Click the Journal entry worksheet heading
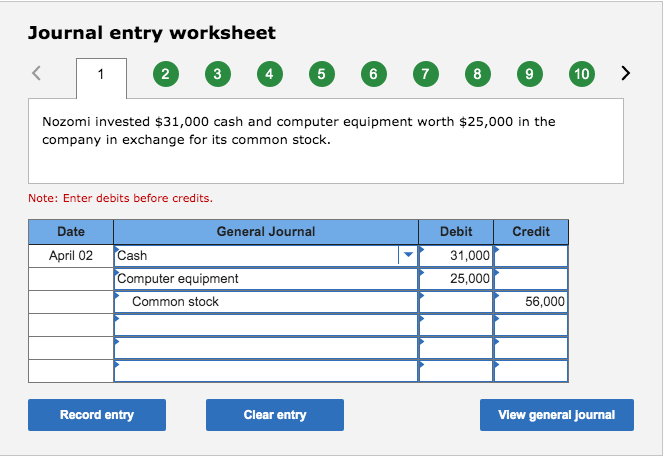 152,33
